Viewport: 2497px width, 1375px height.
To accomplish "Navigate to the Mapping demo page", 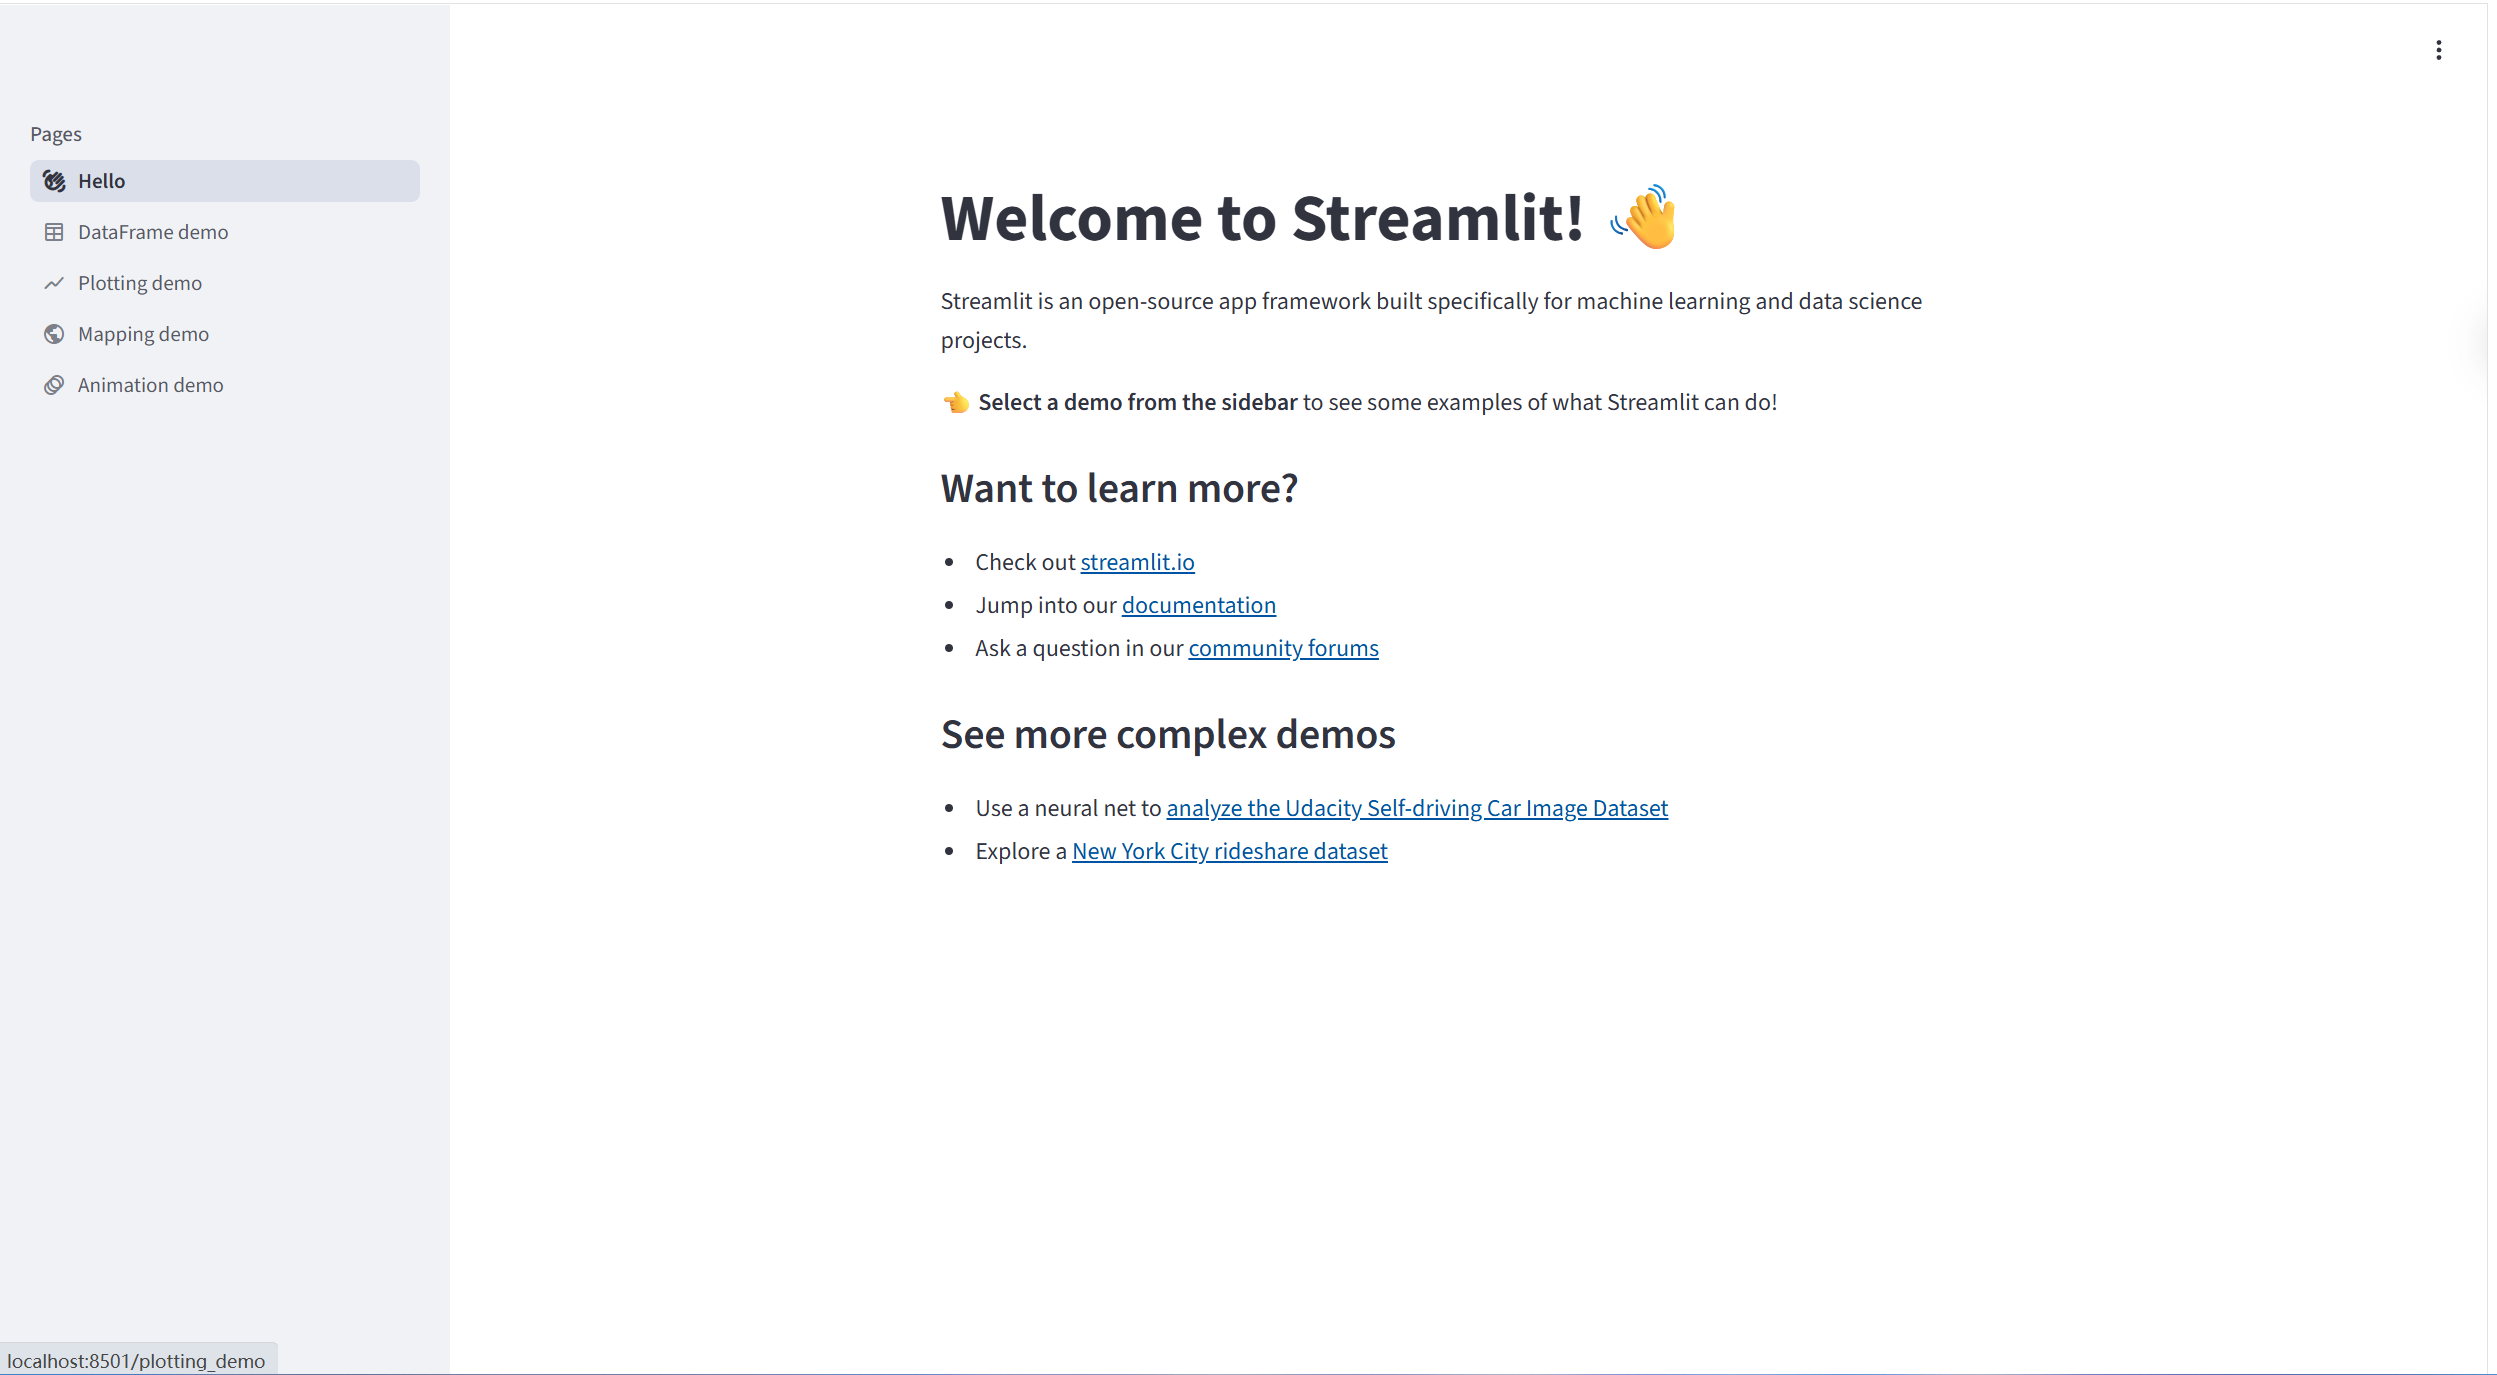I will point(144,334).
